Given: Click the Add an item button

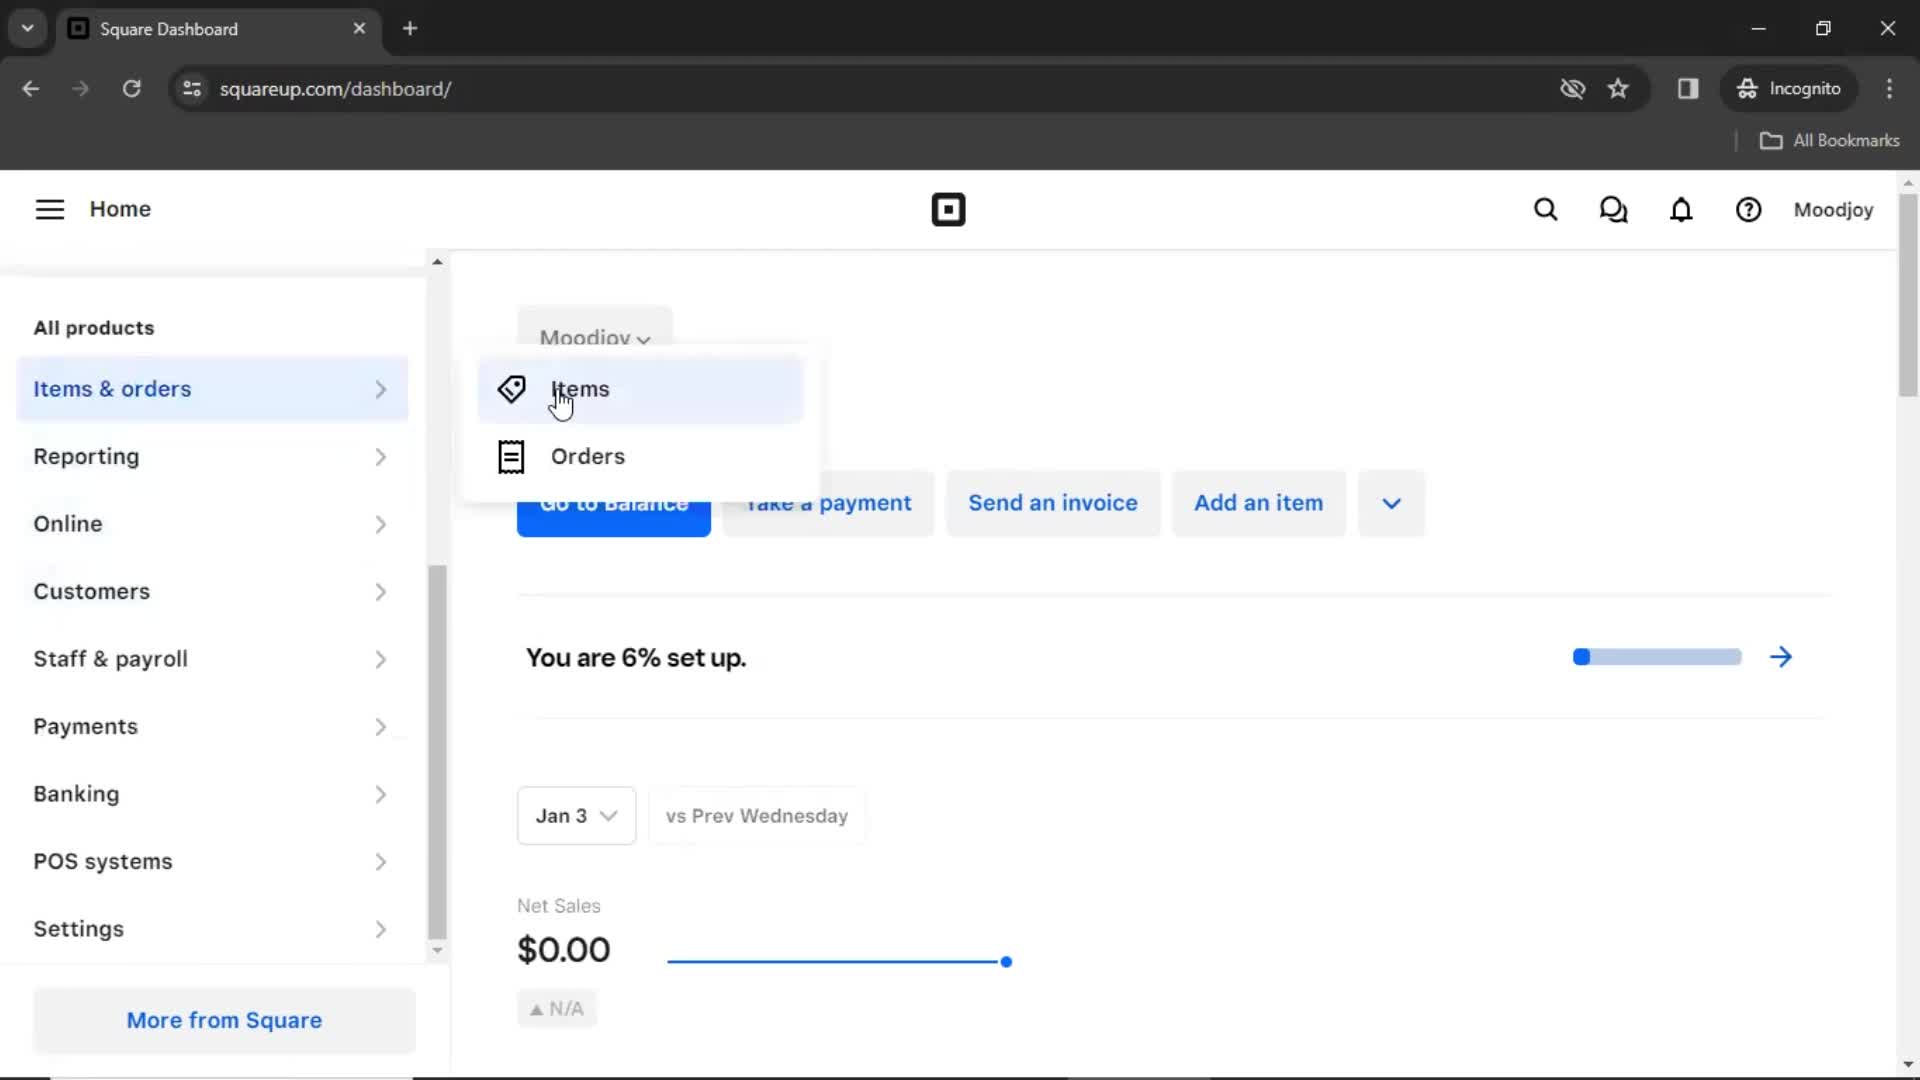Looking at the screenshot, I should tap(1259, 502).
